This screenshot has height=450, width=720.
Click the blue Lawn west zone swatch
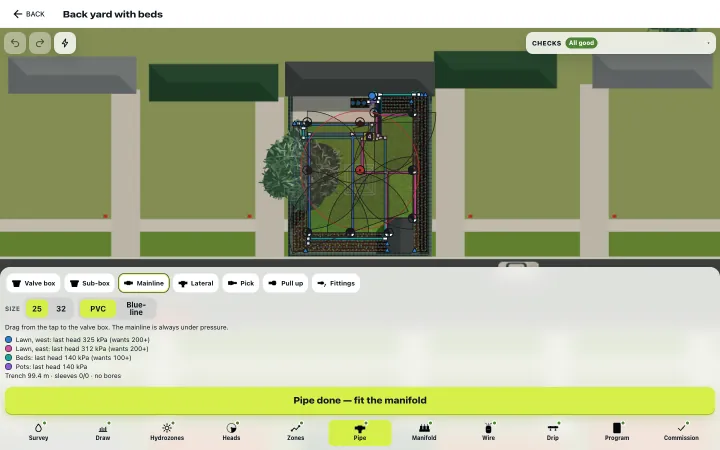point(9,340)
